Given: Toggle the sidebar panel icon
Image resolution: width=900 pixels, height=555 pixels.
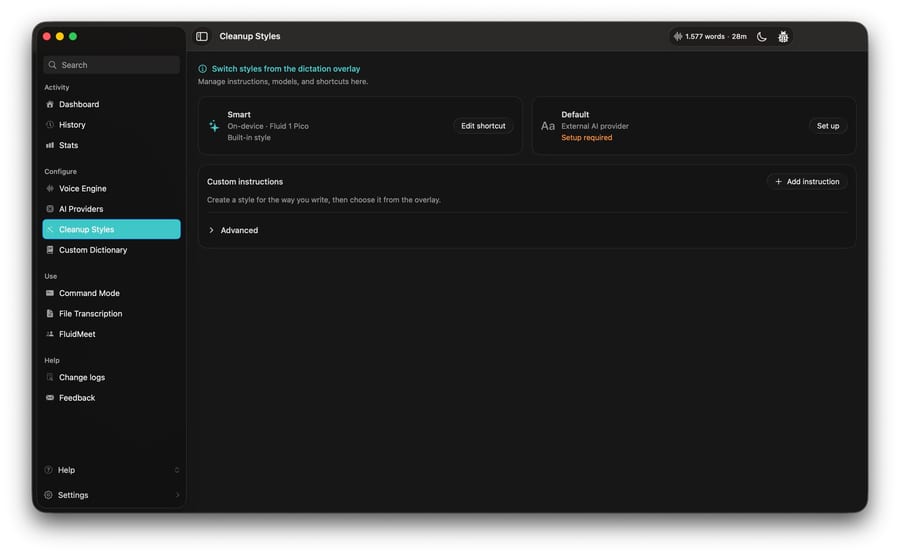Looking at the screenshot, I should (x=201, y=36).
